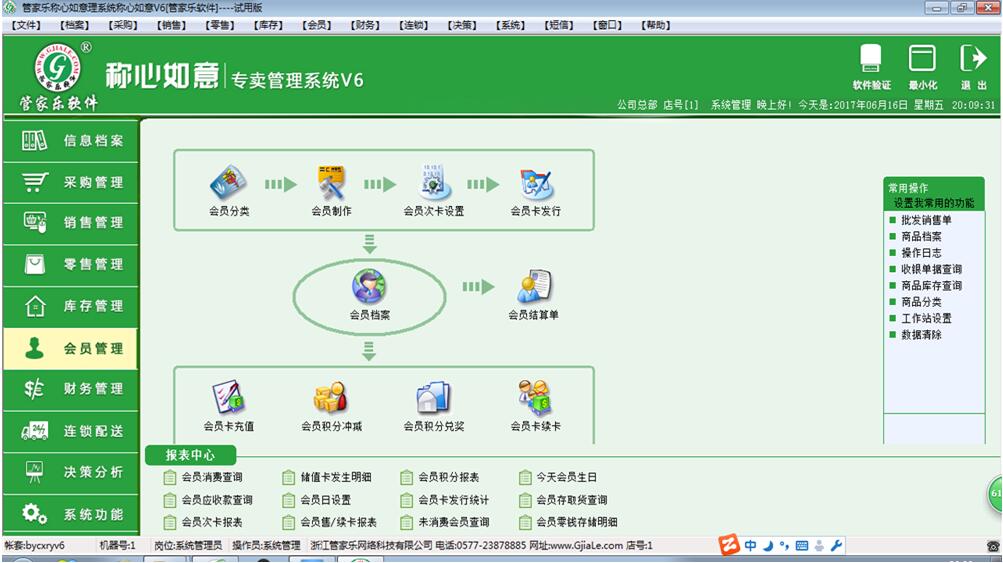Click the 管家乐软件 logo
This screenshot has width=1003, height=563.
pyautogui.click(x=58, y=75)
